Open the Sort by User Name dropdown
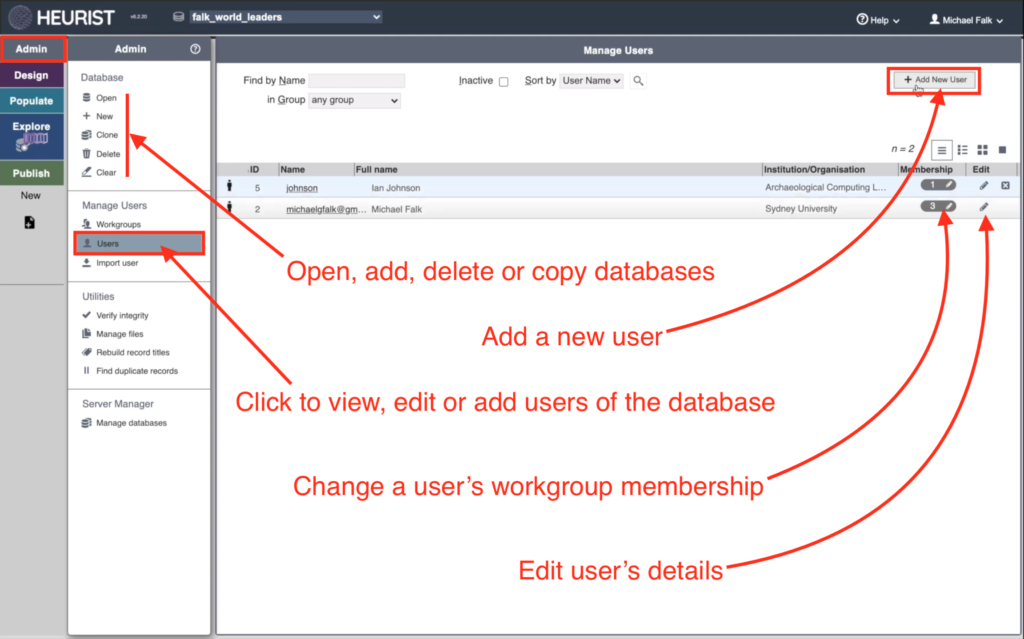This screenshot has height=639, width=1024. (x=591, y=80)
